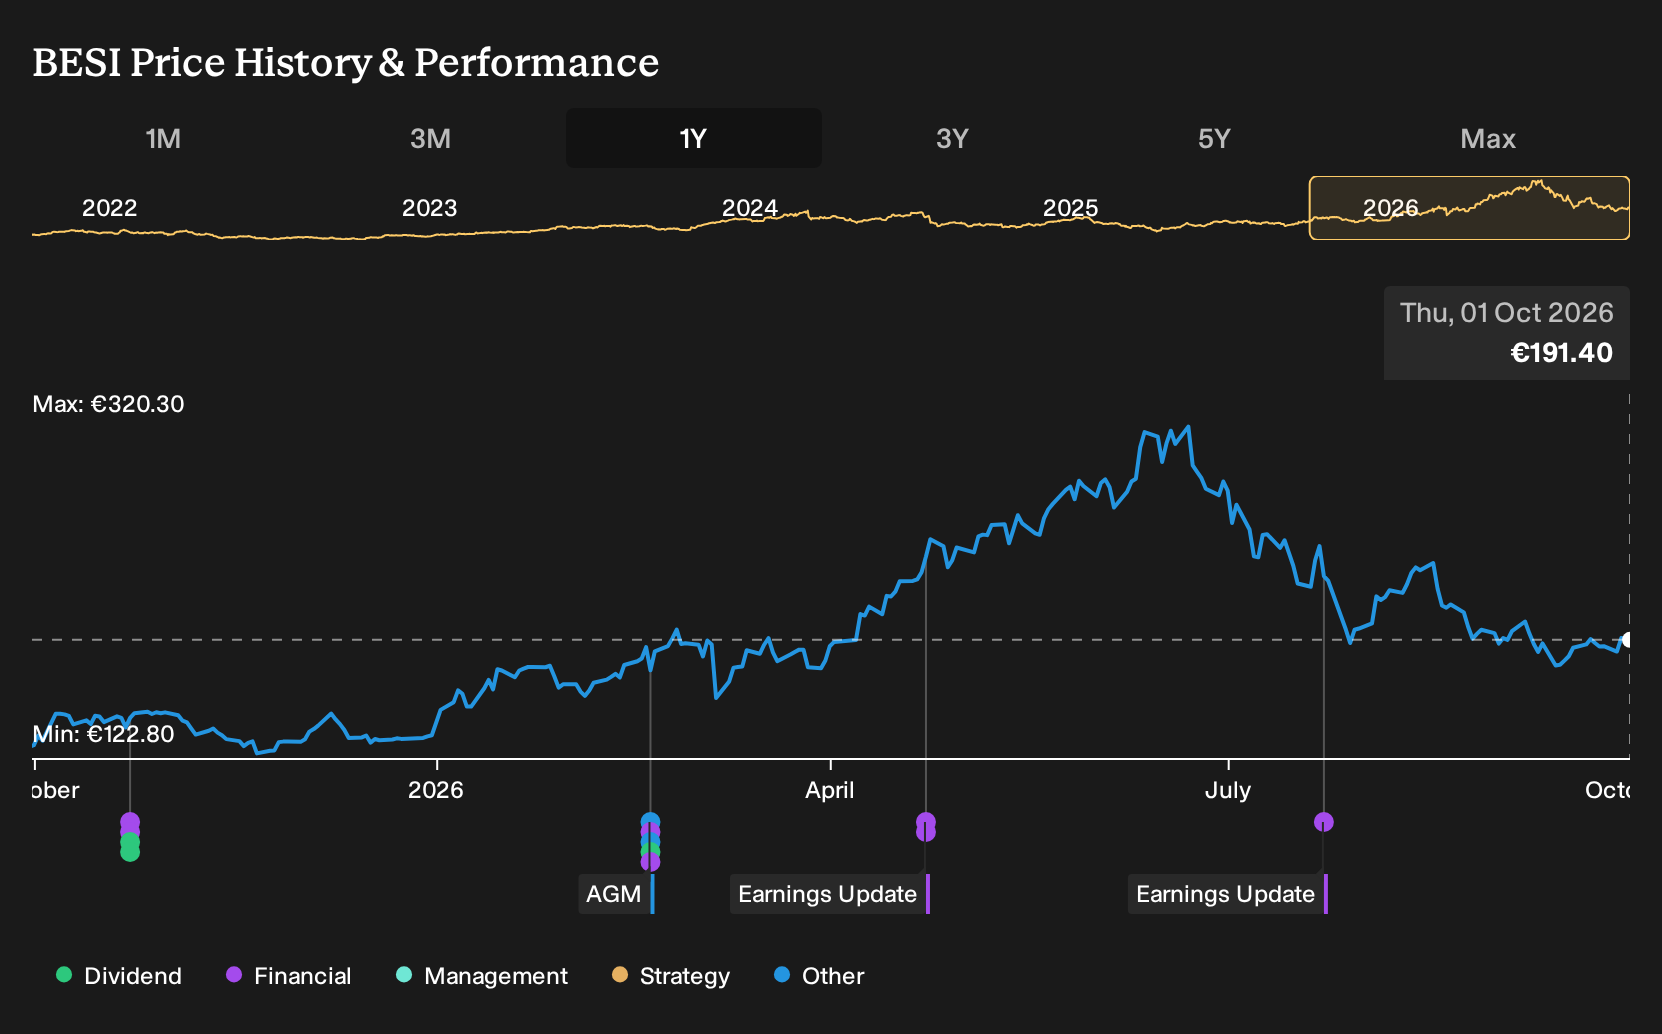Click the white current-price point on chart
The height and width of the screenshot is (1034, 1662).
(1627, 640)
